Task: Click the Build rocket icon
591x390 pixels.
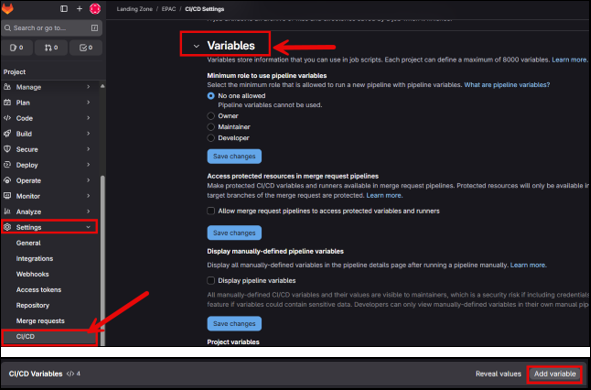Action: coord(7,133)
